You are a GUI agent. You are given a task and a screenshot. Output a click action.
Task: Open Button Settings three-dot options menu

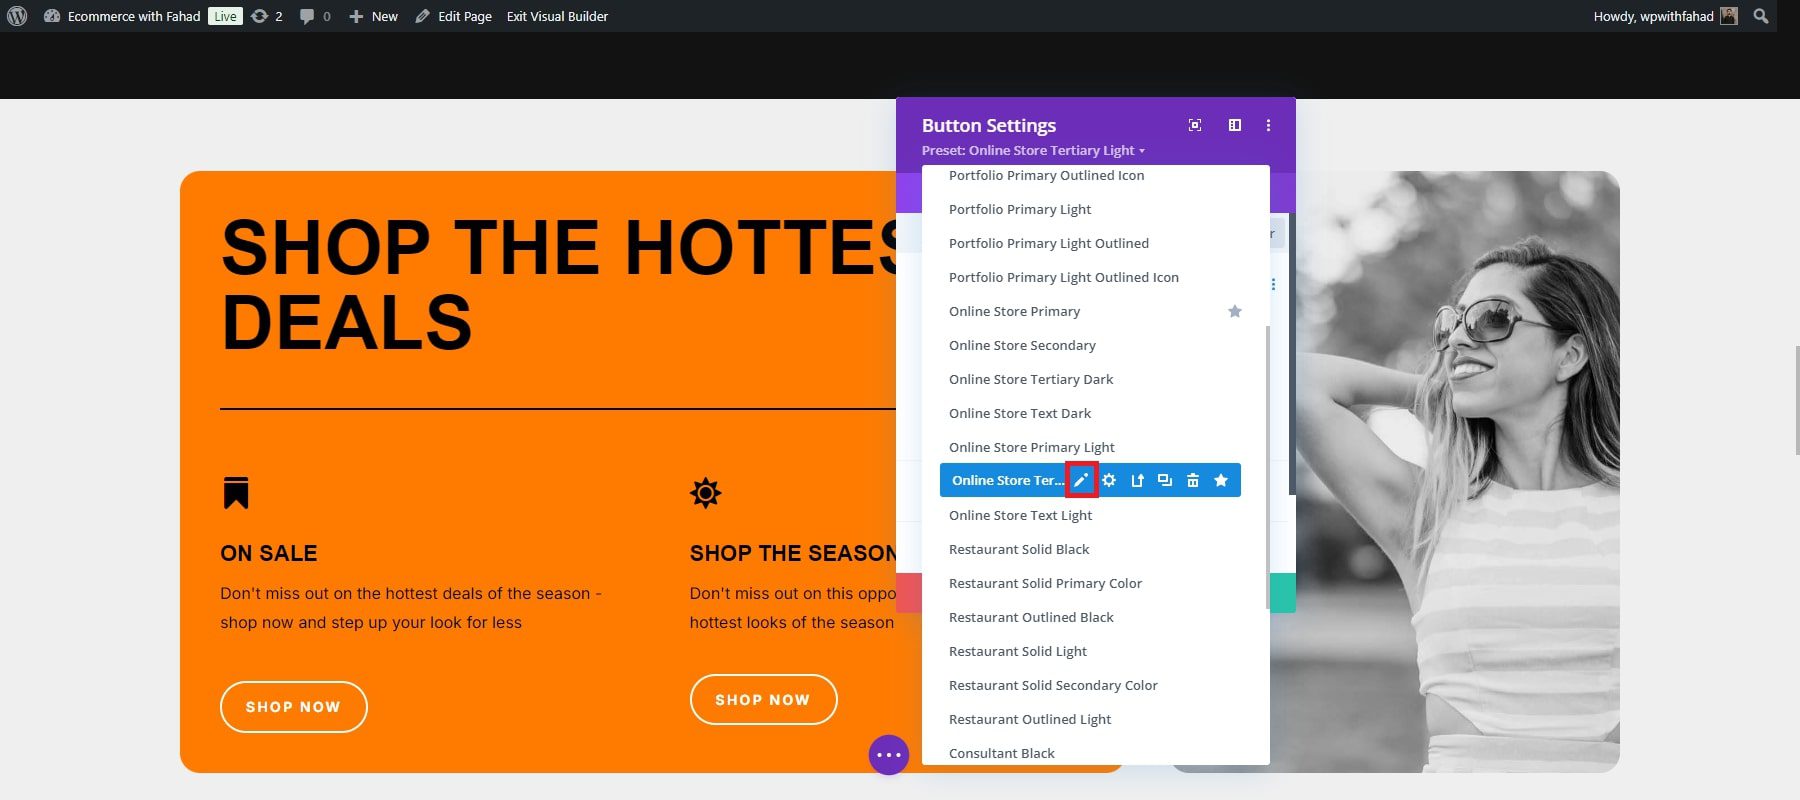[1268, 125]
